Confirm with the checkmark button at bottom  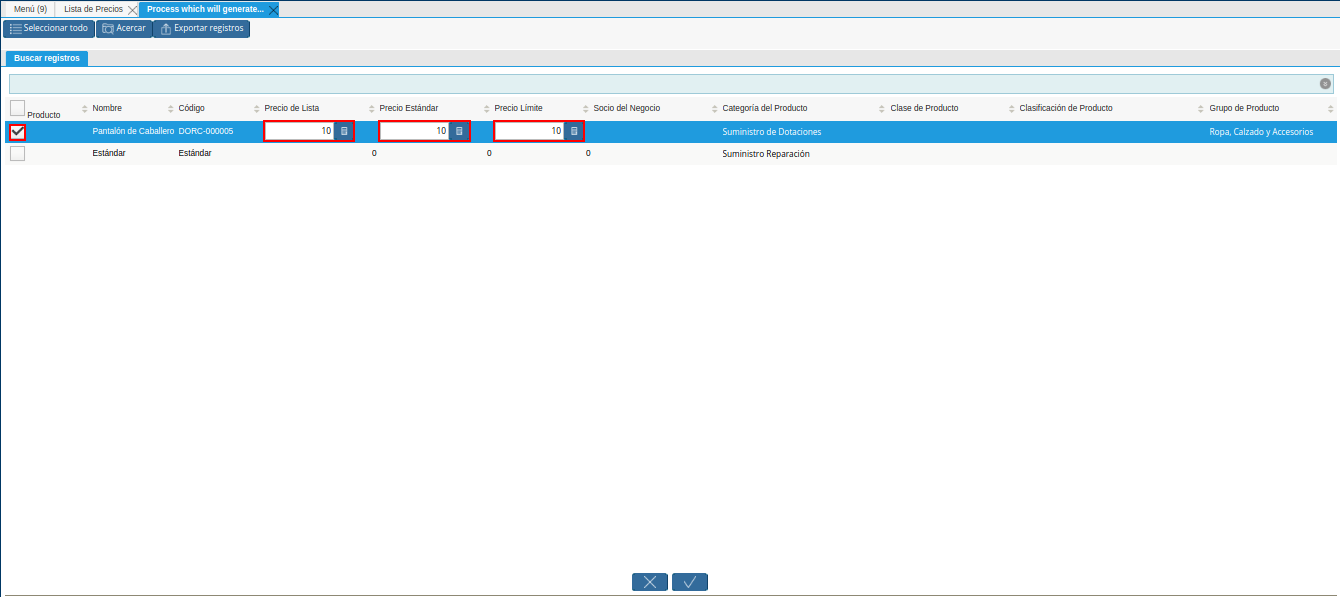(690, 582)
